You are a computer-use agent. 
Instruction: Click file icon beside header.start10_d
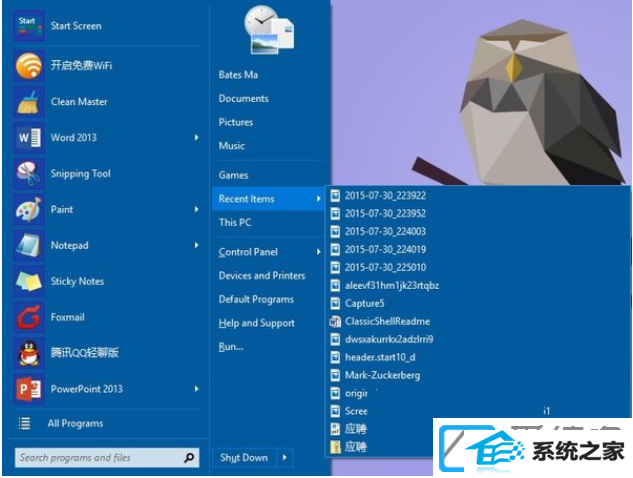(x=335, y=357)
